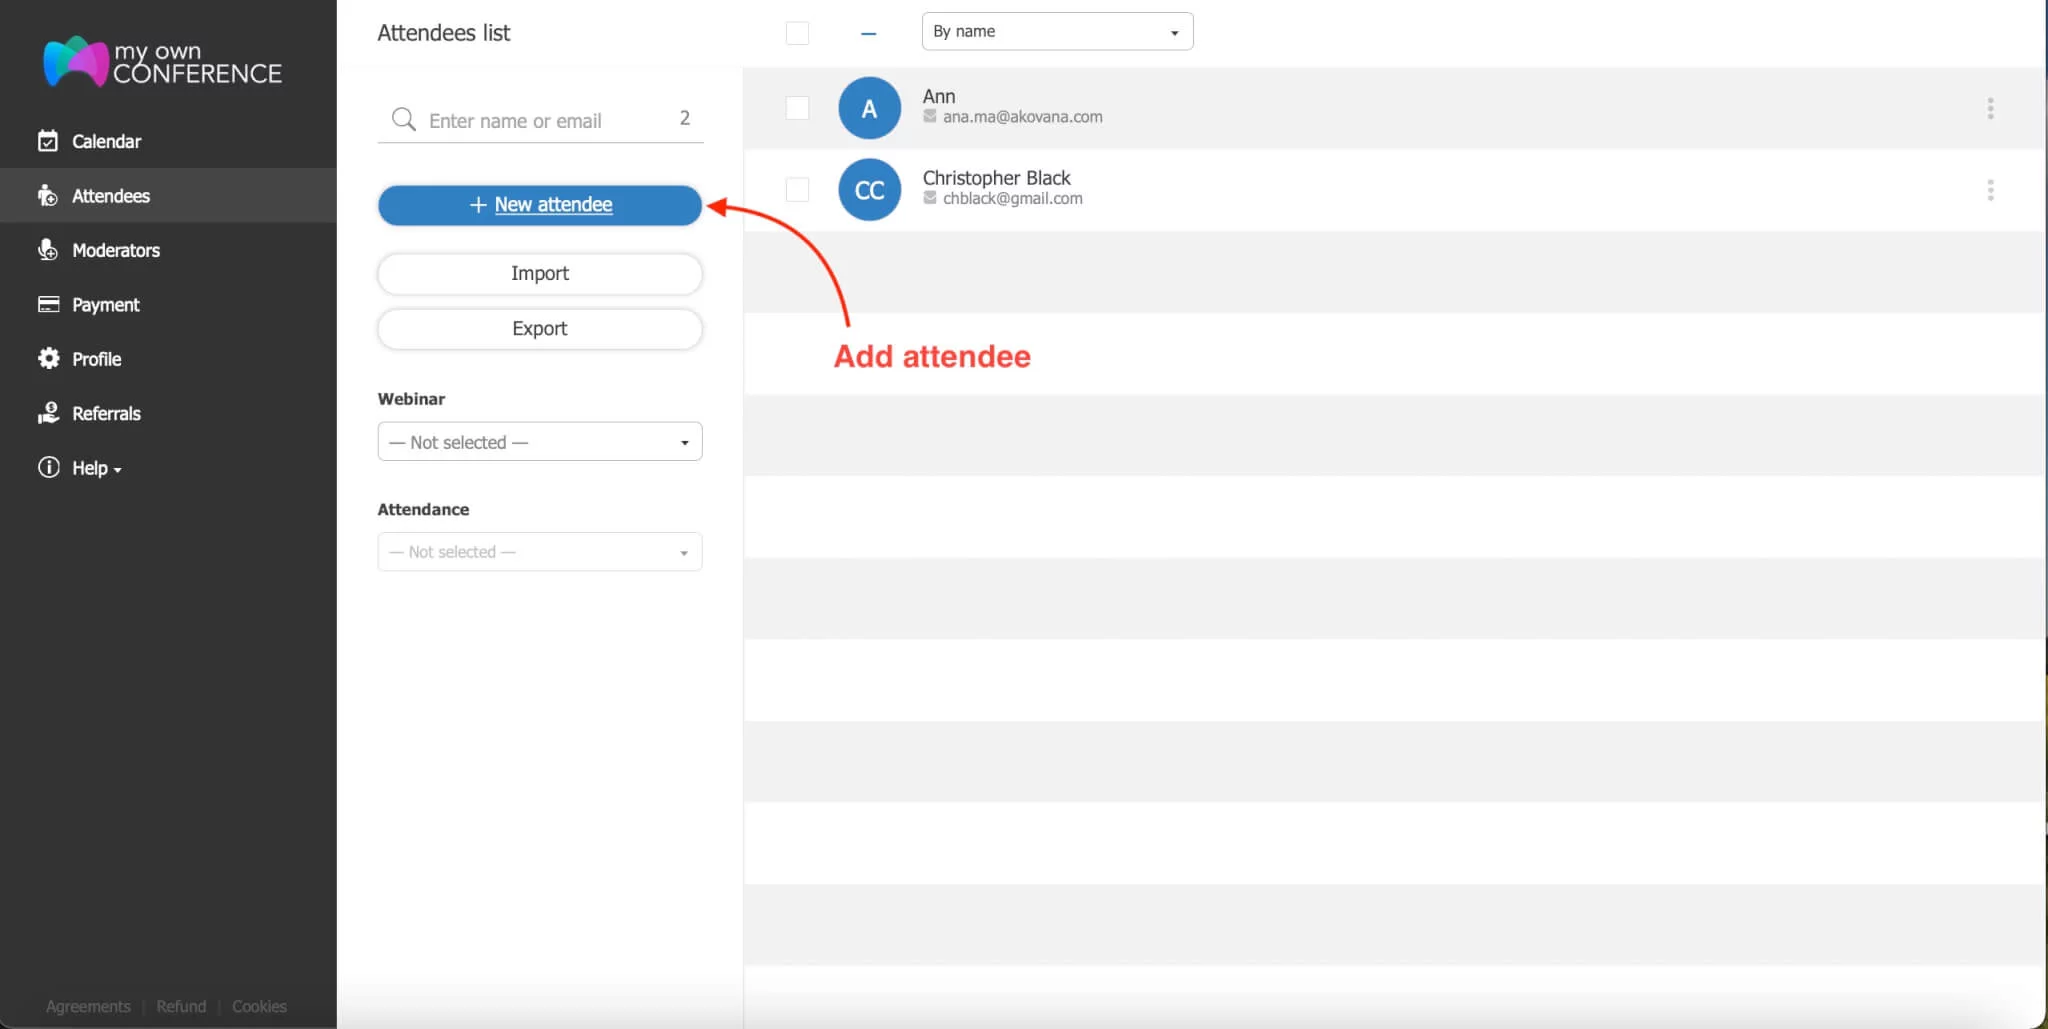Check the checkbox next to Christopher Black
This screenshot has height=1029, width=2048.
[797, 189]
